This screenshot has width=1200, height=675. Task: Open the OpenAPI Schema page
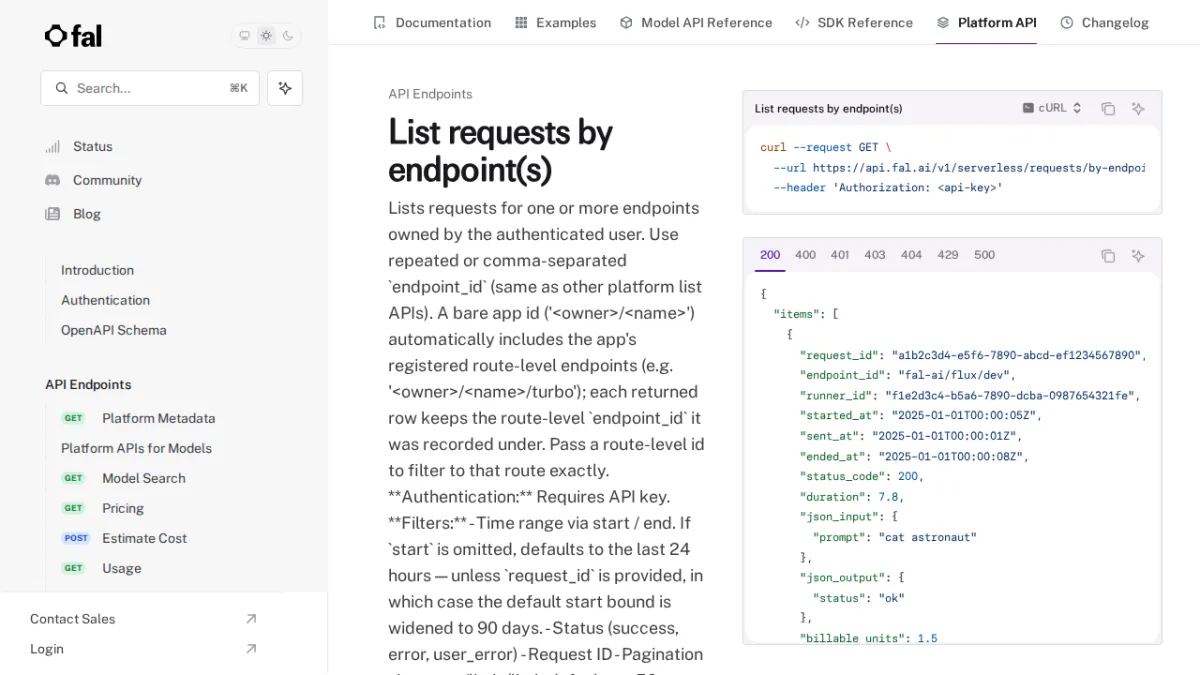(x=114, y=330)
